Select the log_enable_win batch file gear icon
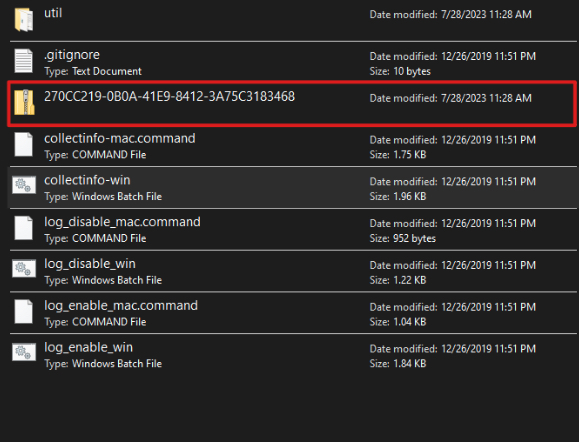This screenshot has height=442, width=579. point(24,352)
